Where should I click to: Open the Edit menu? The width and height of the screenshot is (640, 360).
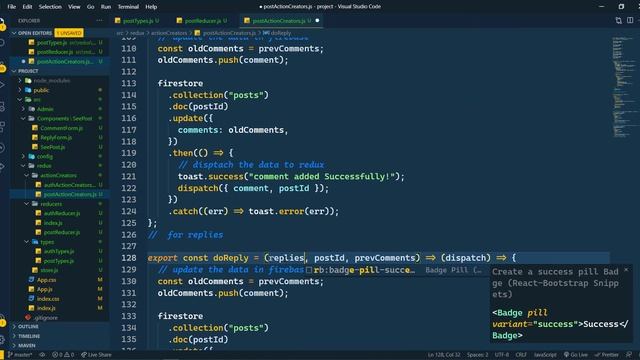click(27, 7)
